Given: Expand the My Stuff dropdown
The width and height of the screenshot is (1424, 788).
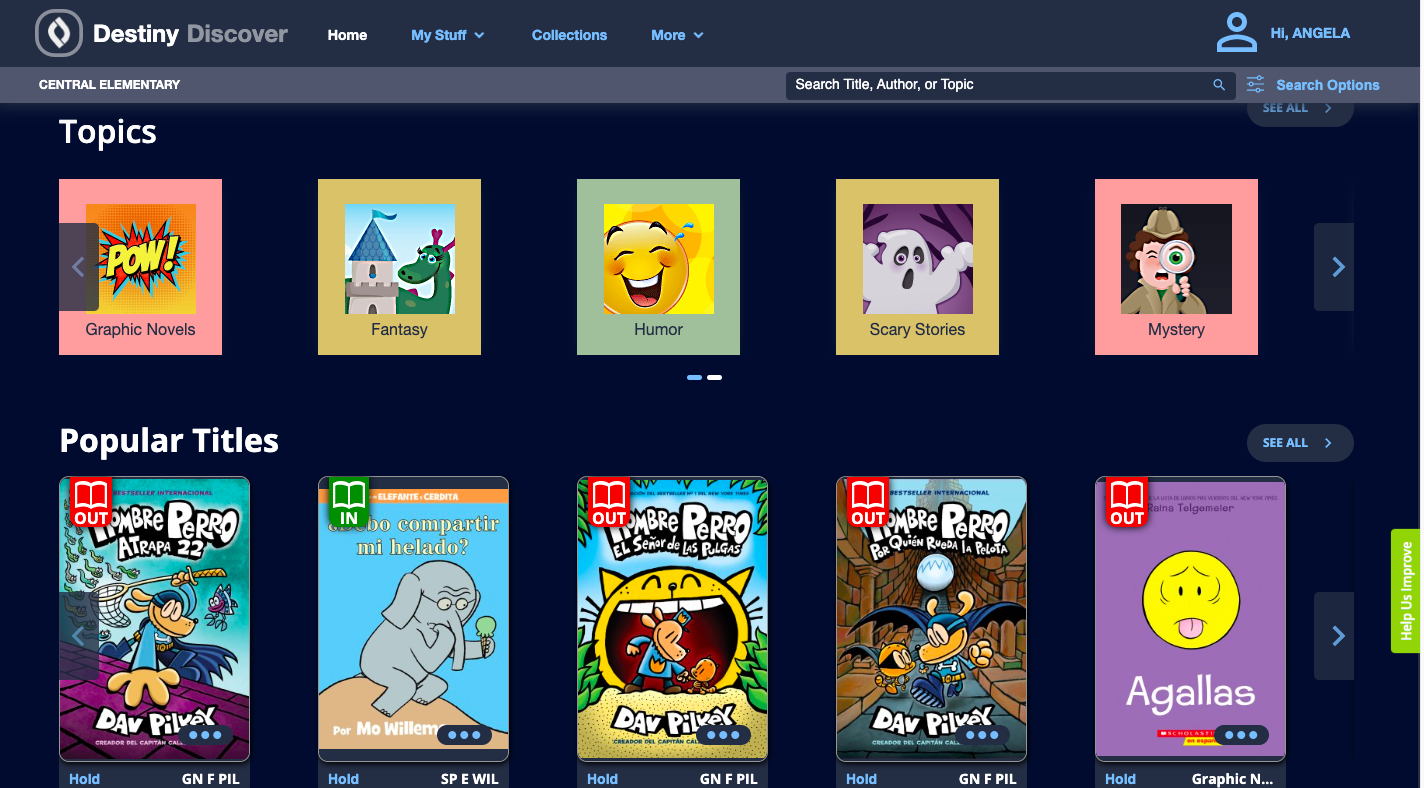Looking at the screenshot, I should pos(448,35).
